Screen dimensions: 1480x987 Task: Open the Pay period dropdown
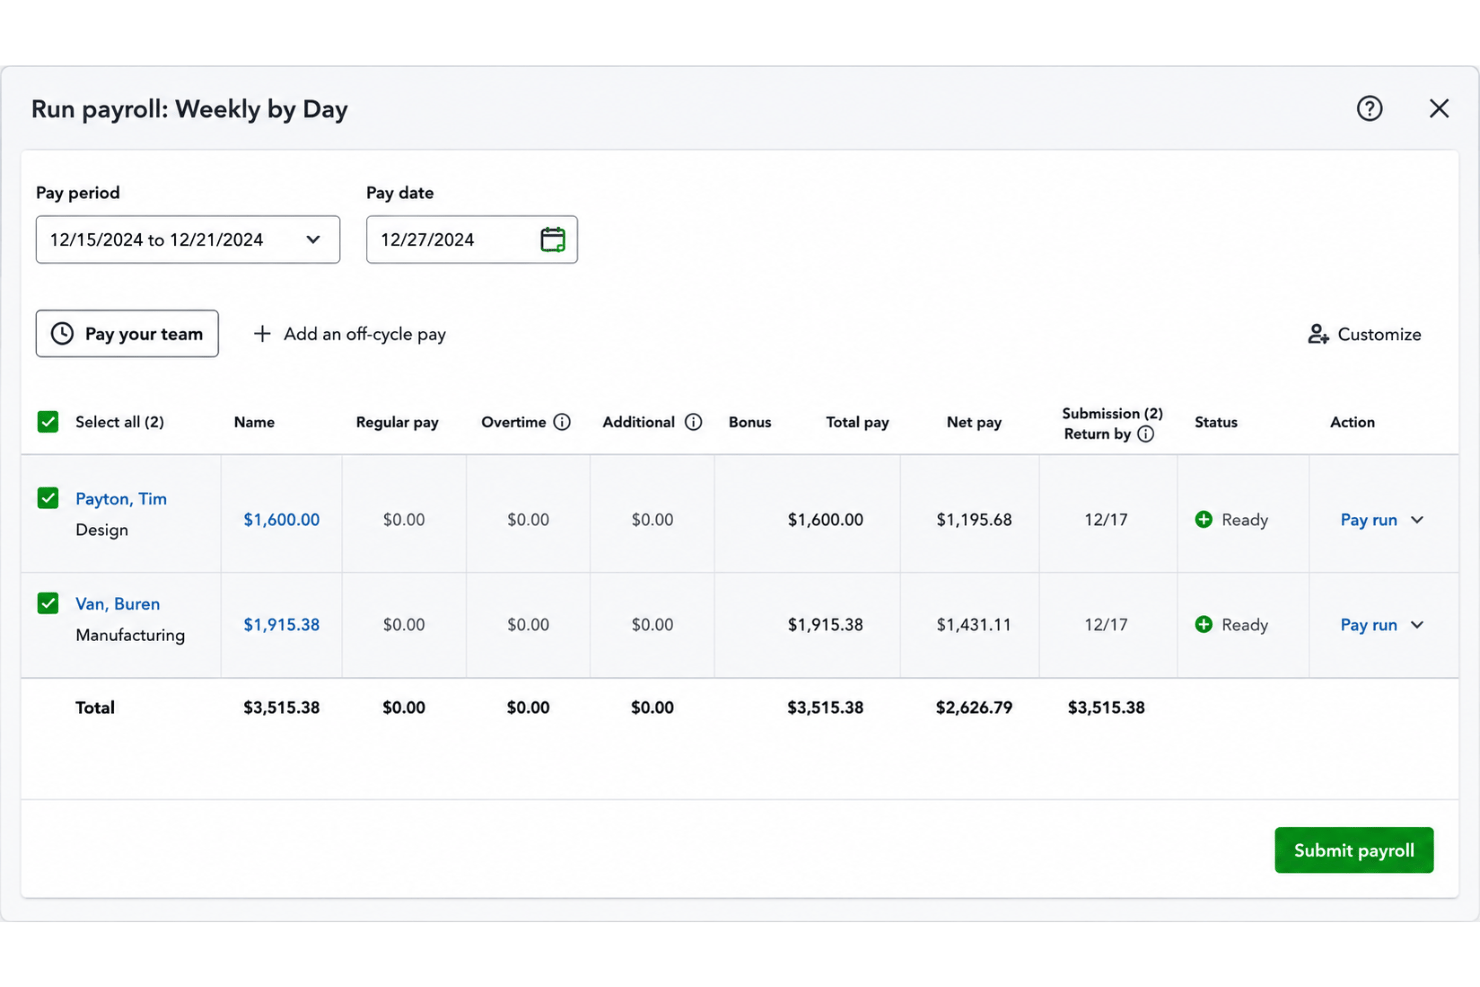188,240
